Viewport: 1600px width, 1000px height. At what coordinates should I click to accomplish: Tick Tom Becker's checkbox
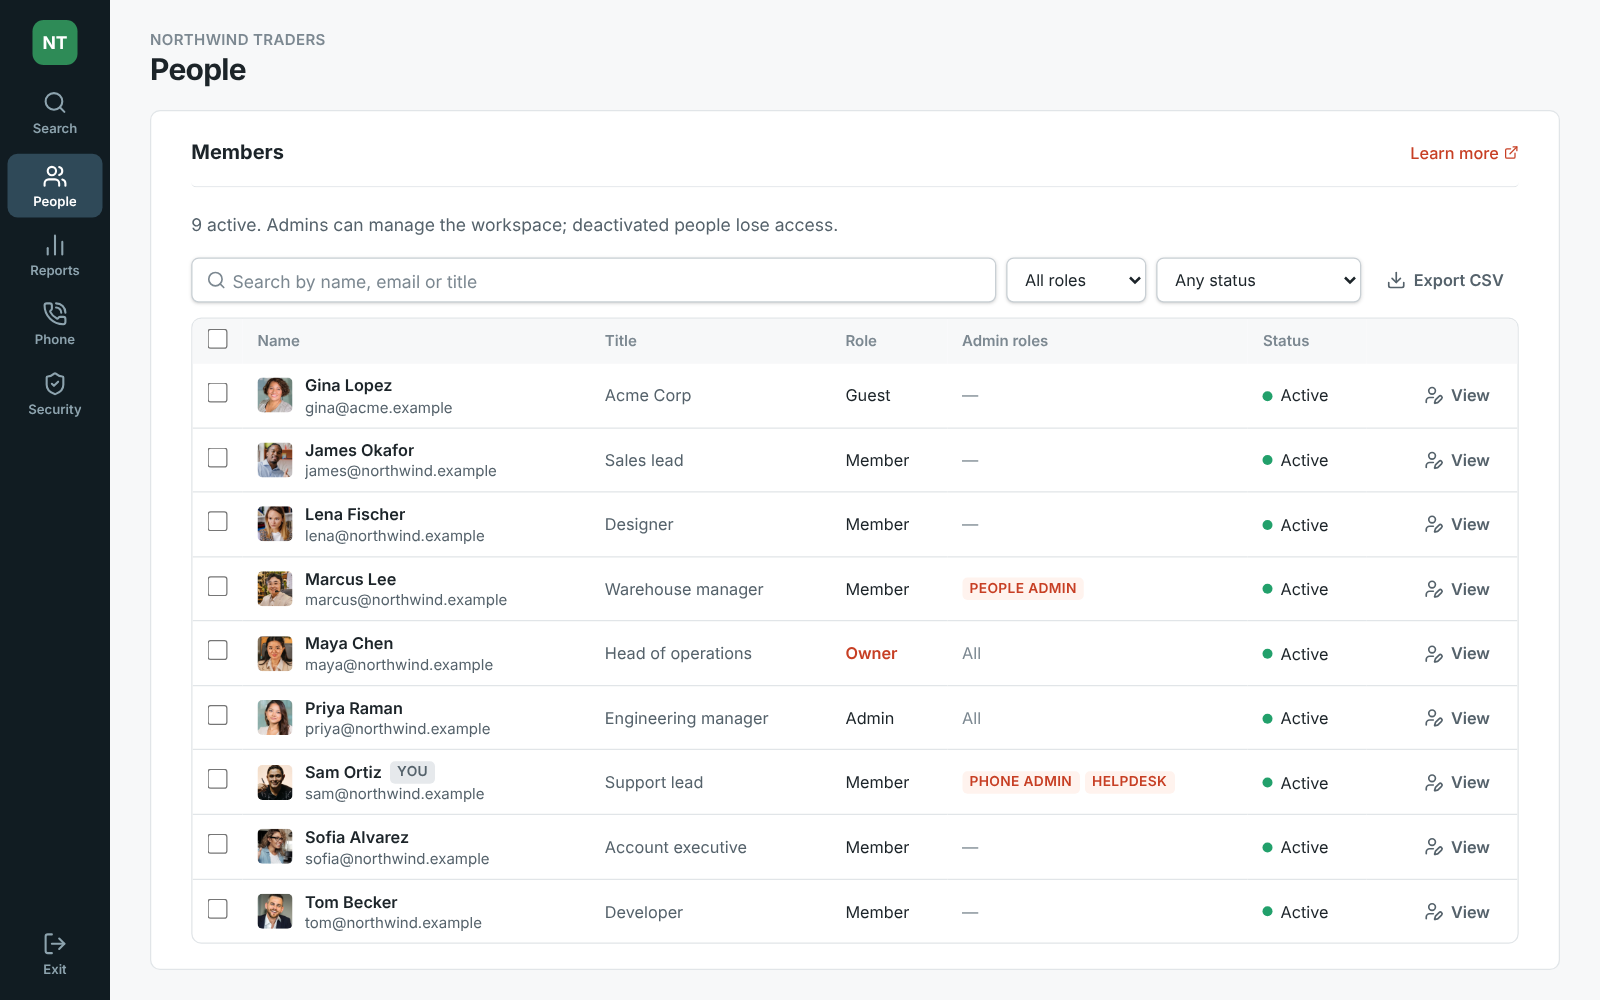point(218,909)
